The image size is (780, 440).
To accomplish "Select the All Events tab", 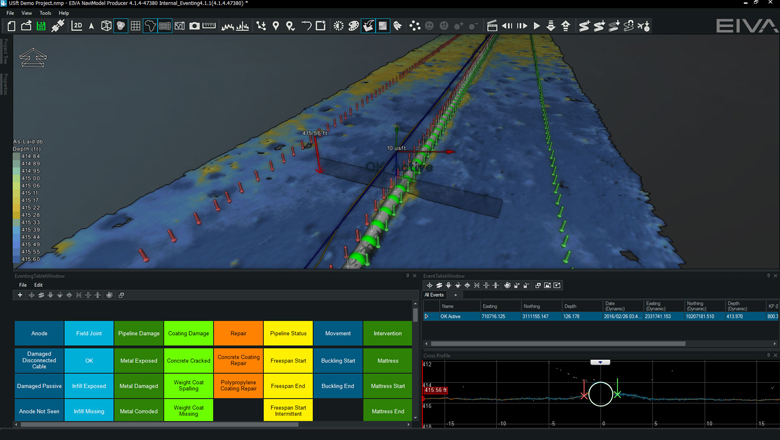I will coord(434,295).
